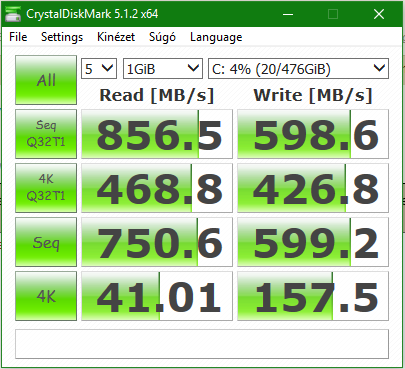Expand the test count dropdown showing 5
The width and height of the screenshot is (405, 369).
click(x=99, y=69)
